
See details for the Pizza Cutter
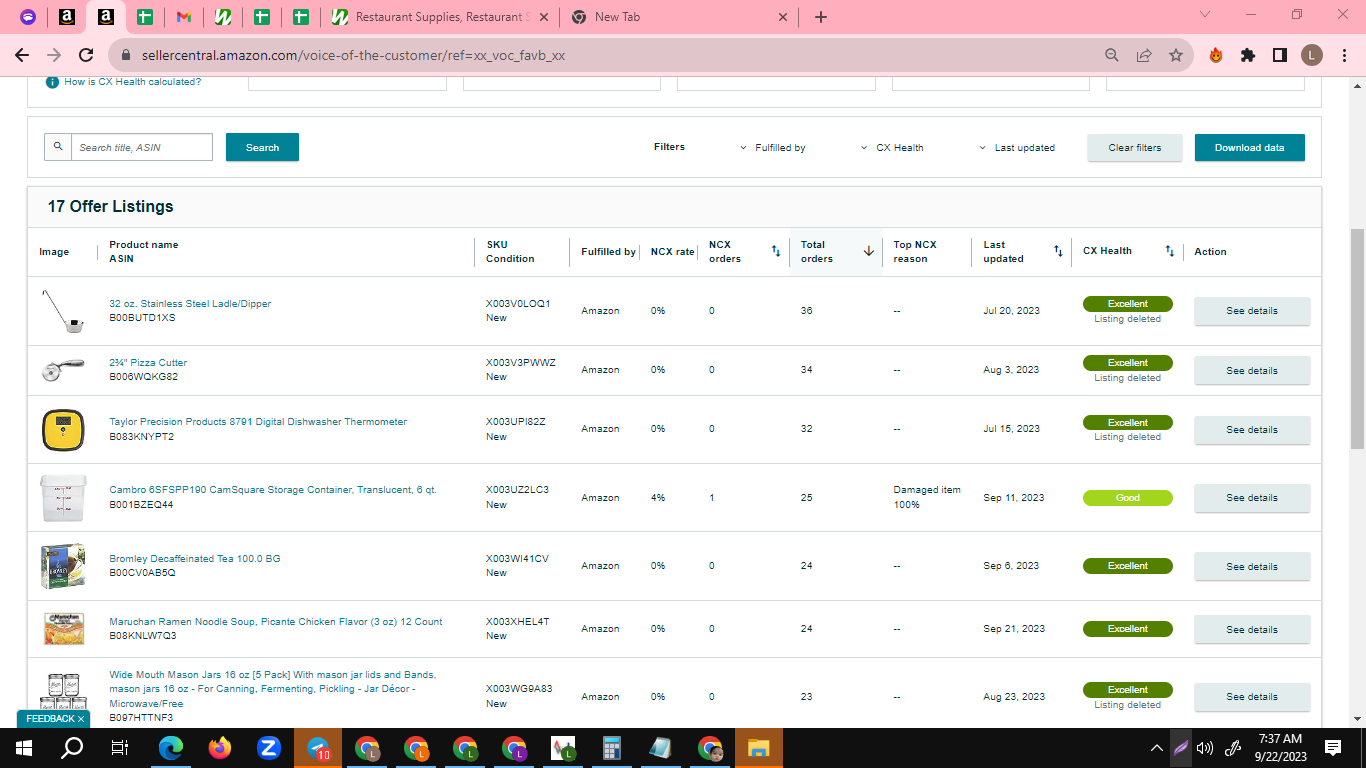pos(1252,370)
